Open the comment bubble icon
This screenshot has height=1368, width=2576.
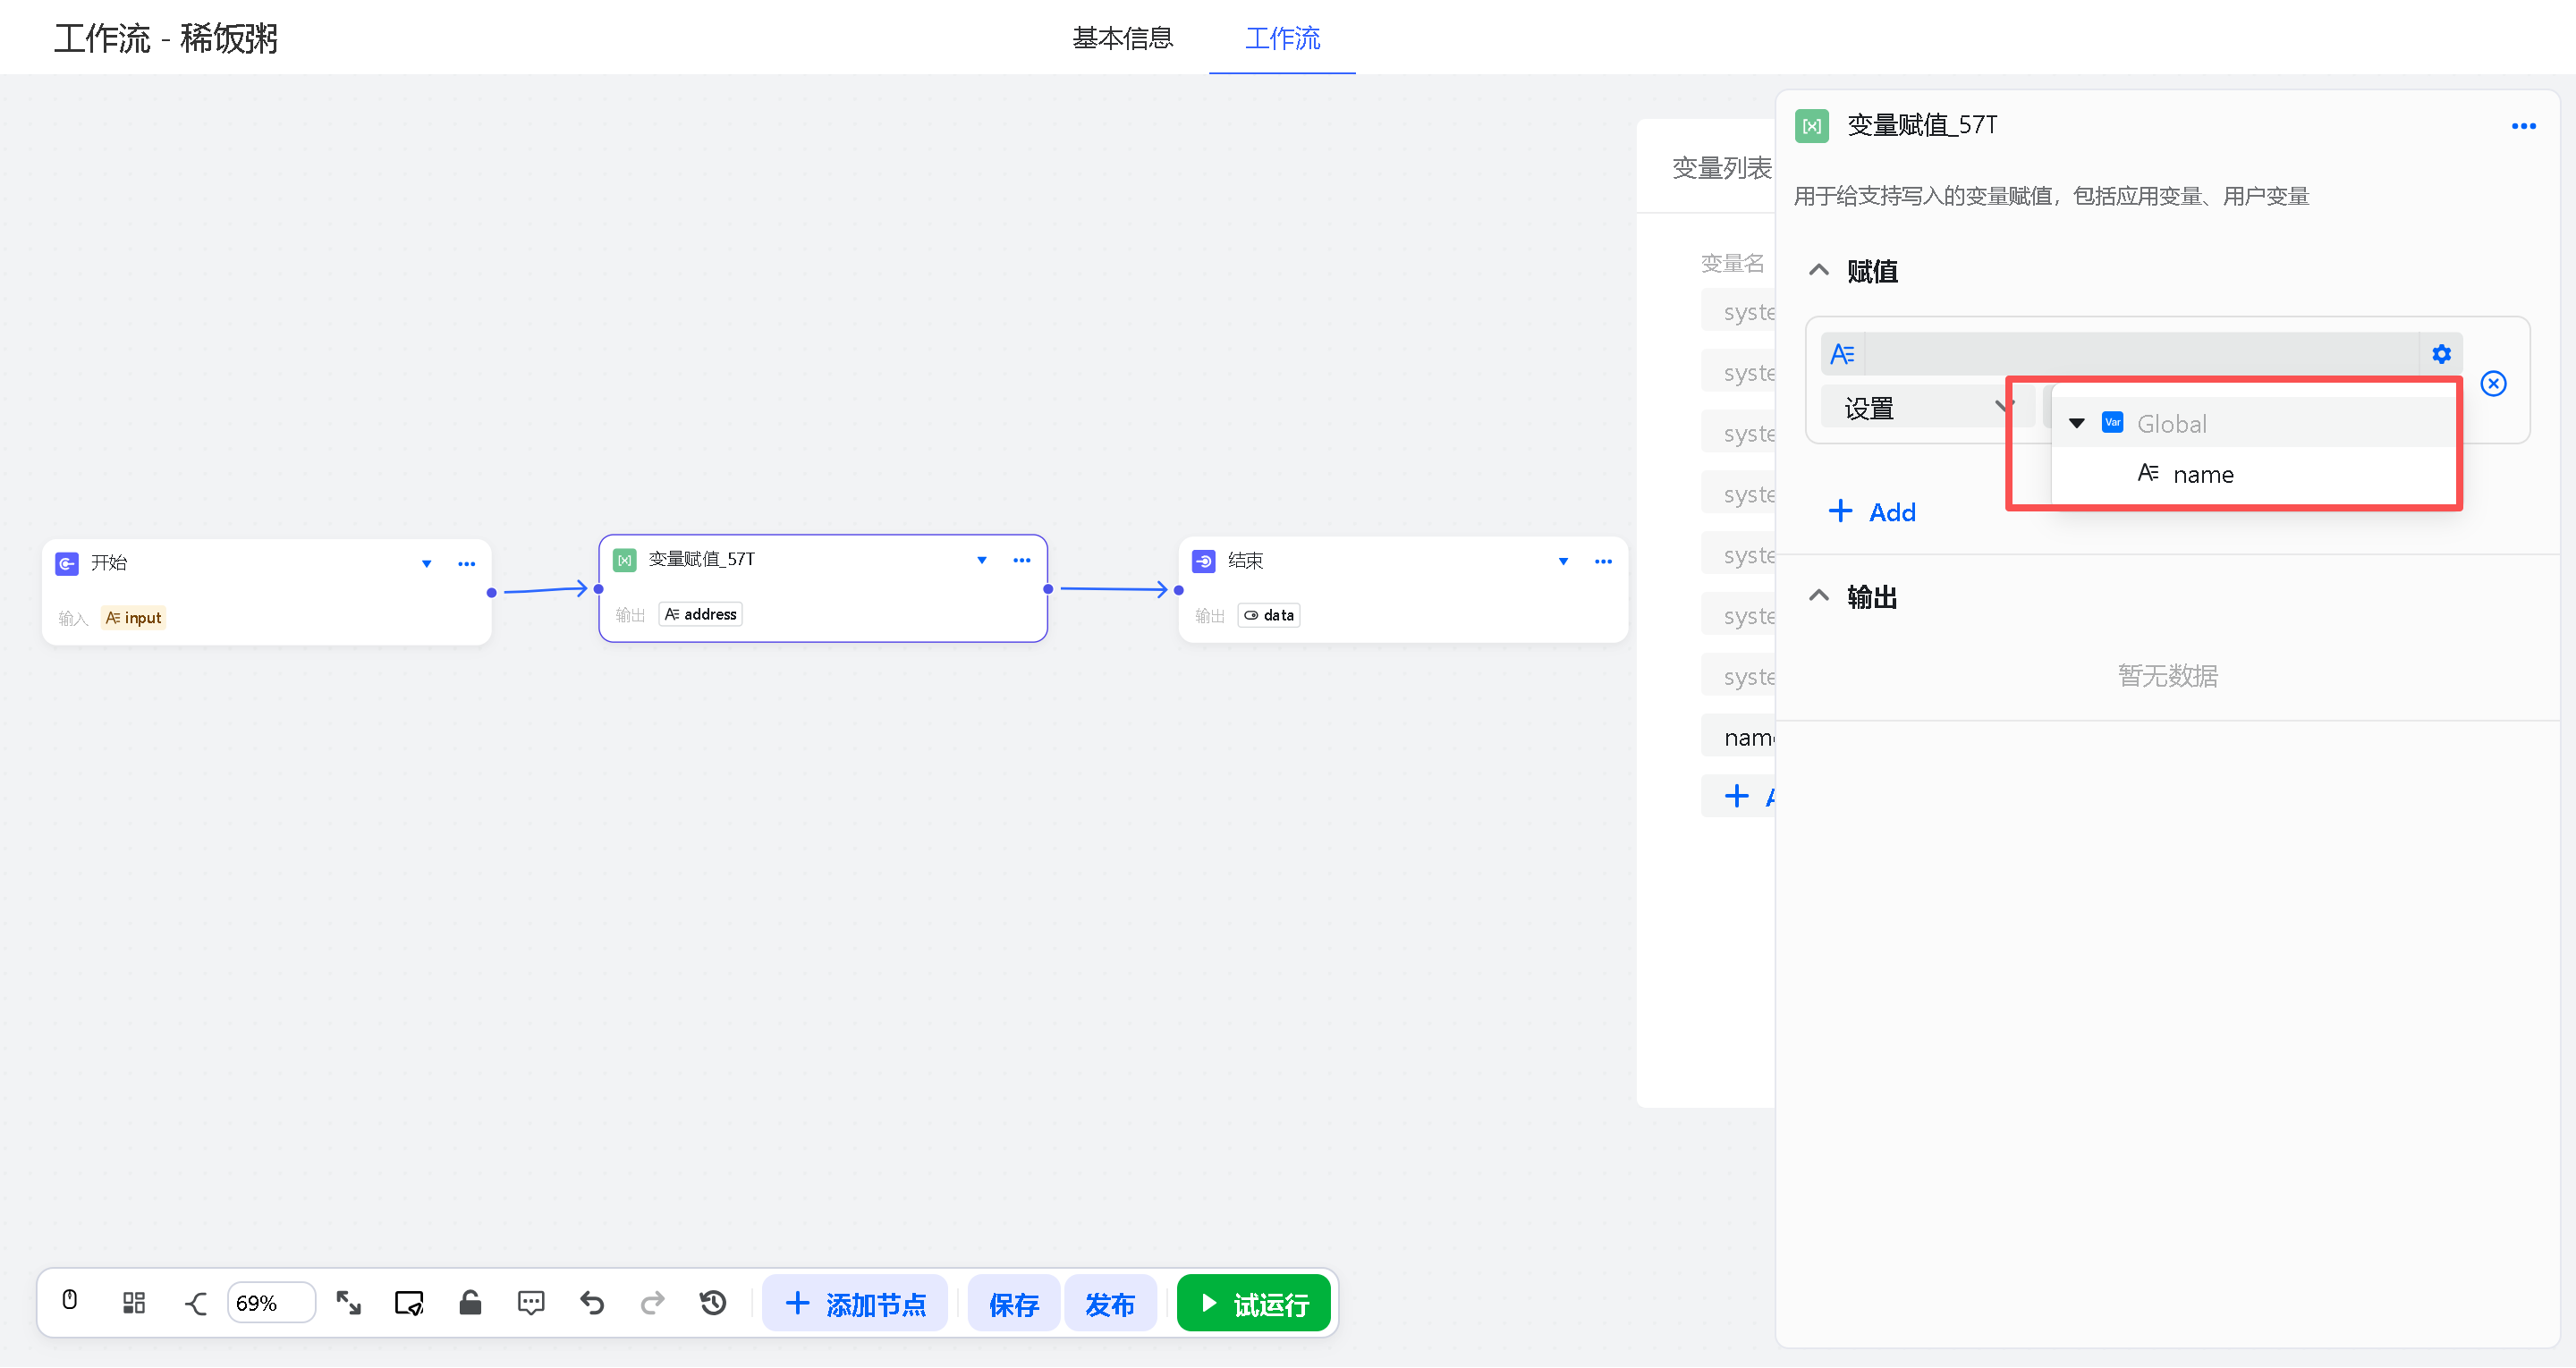[531, 1303]
